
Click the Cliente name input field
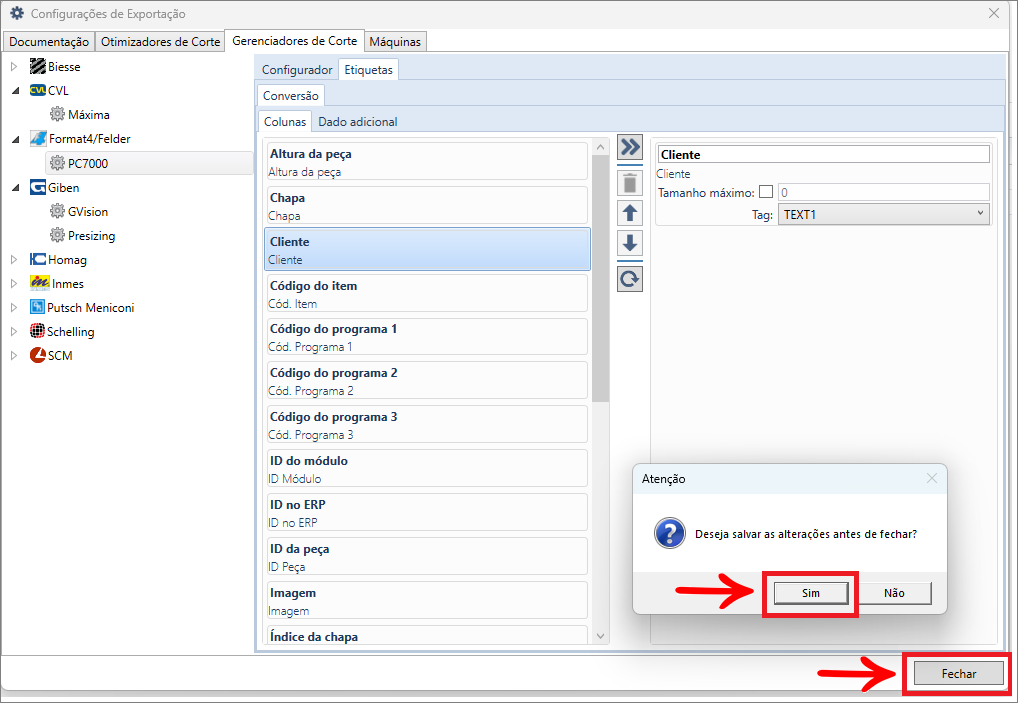pyautogui.click(x=824, y=155)
